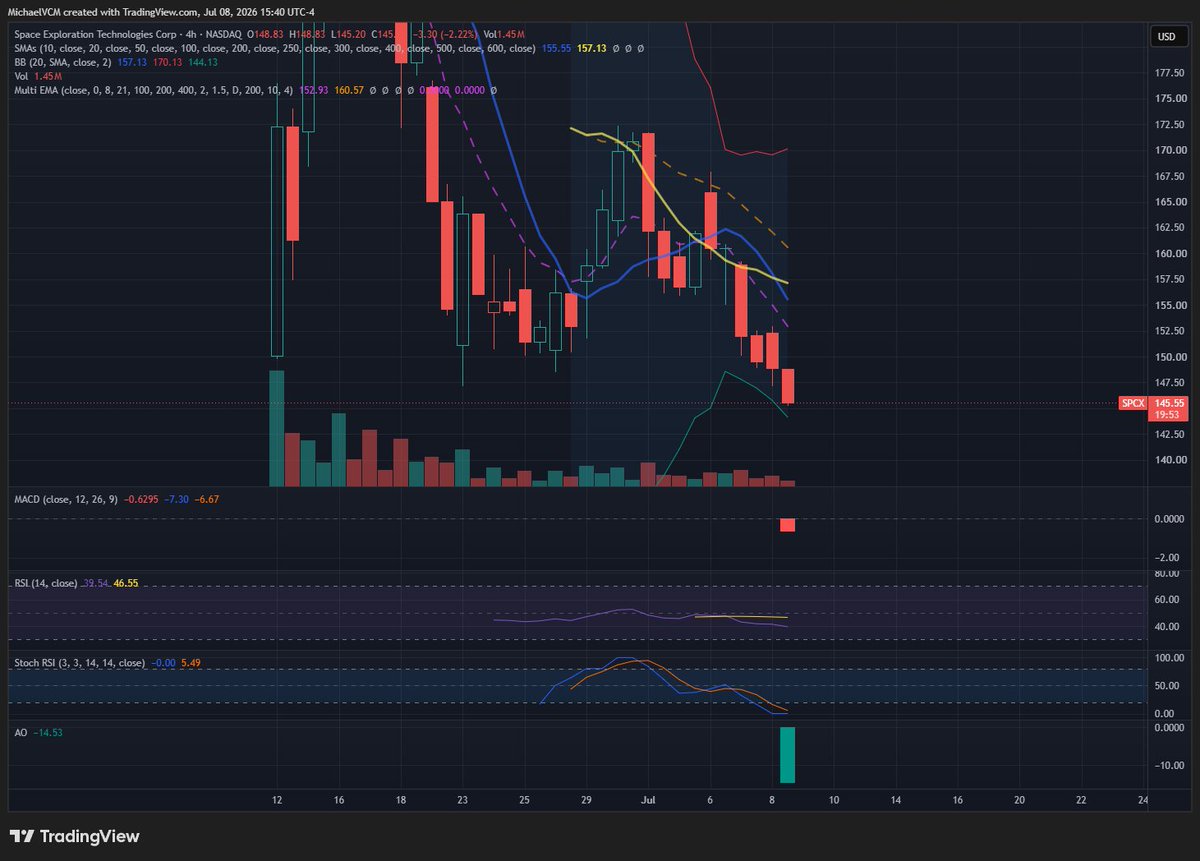Click the red MACD histogram bar
This screenshot has width=1200, height=861.
point(787,525)
